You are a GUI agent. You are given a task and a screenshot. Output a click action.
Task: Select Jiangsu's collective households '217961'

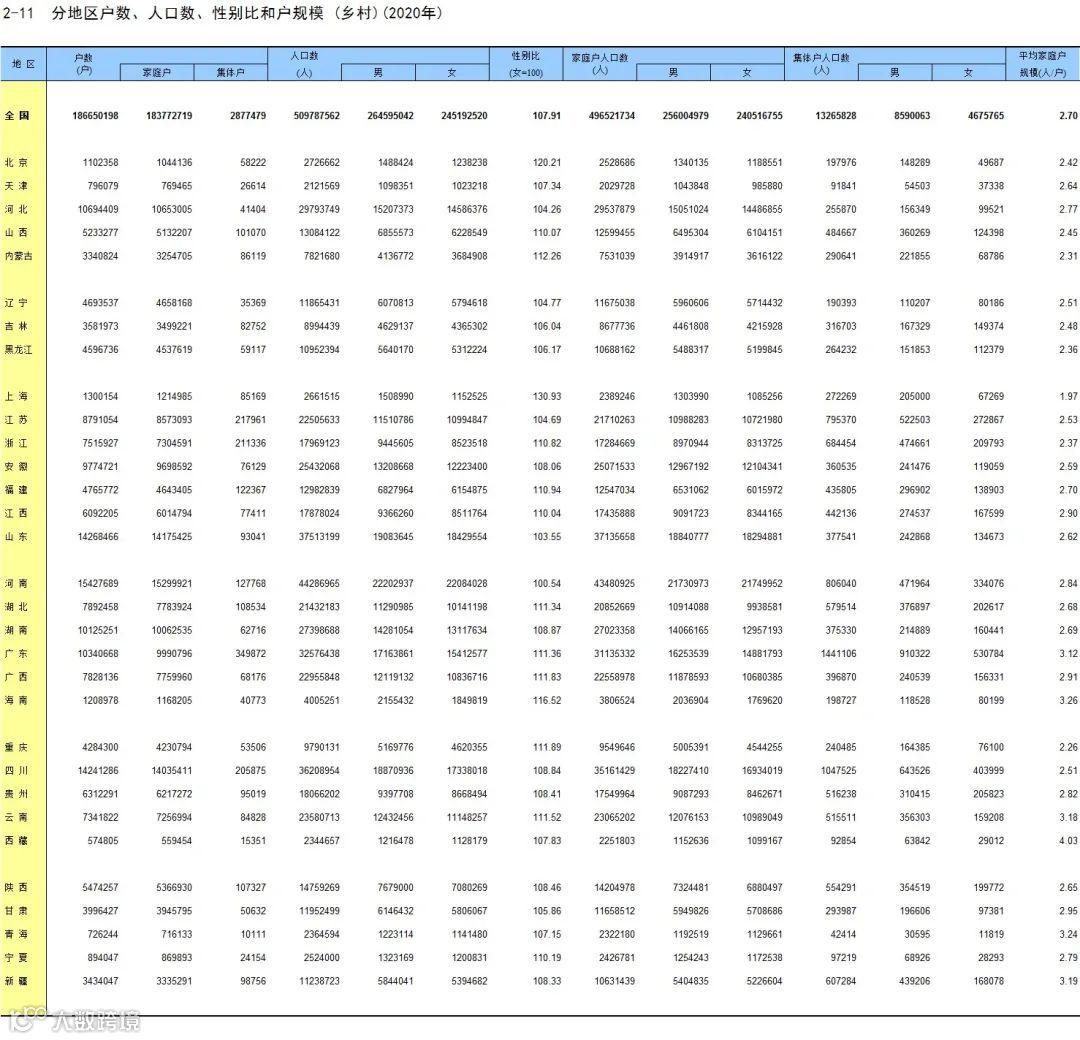(x=251, y=420)
